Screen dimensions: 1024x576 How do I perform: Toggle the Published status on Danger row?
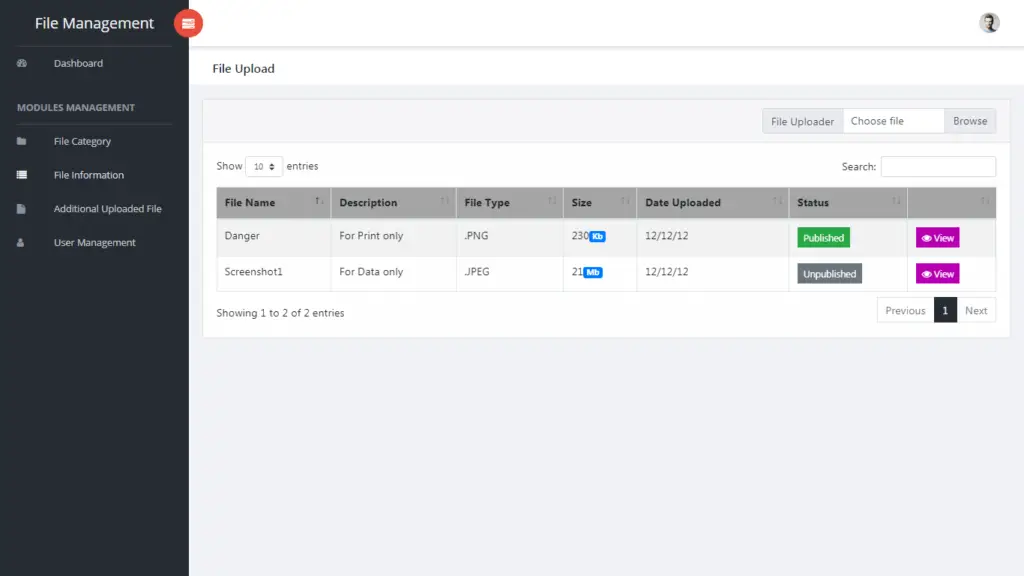click(823, 237)
